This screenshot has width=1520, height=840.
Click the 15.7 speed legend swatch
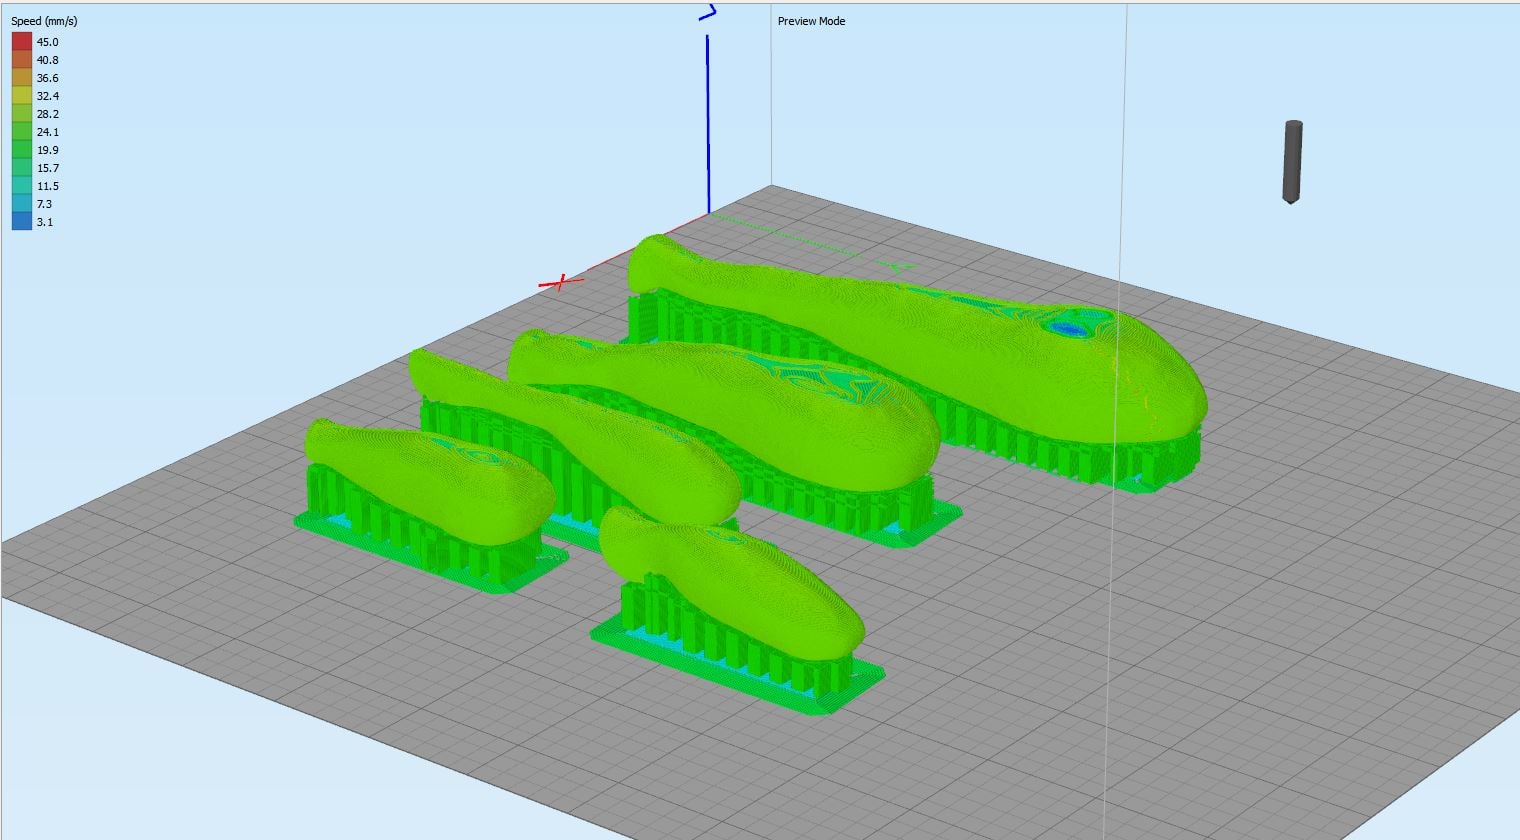click(22, 168)
